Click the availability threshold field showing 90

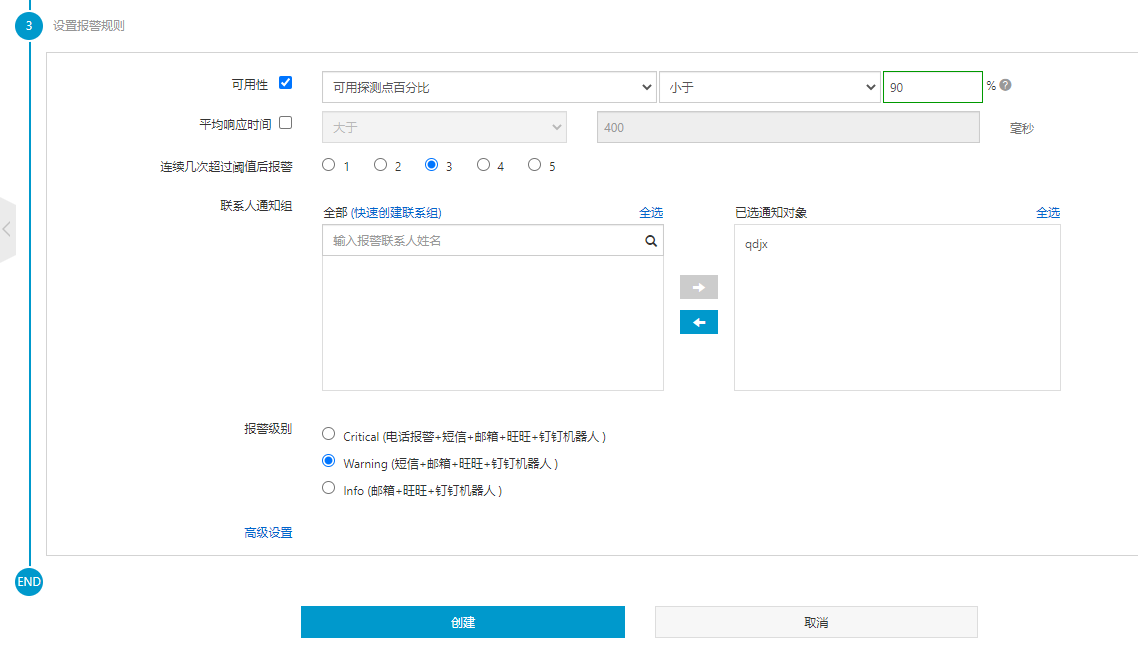pos(933,87)
